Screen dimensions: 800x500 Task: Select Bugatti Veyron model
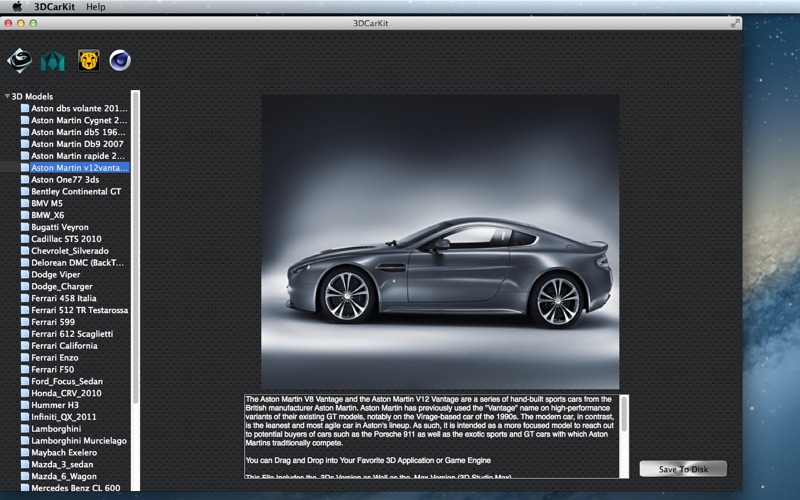60,227
